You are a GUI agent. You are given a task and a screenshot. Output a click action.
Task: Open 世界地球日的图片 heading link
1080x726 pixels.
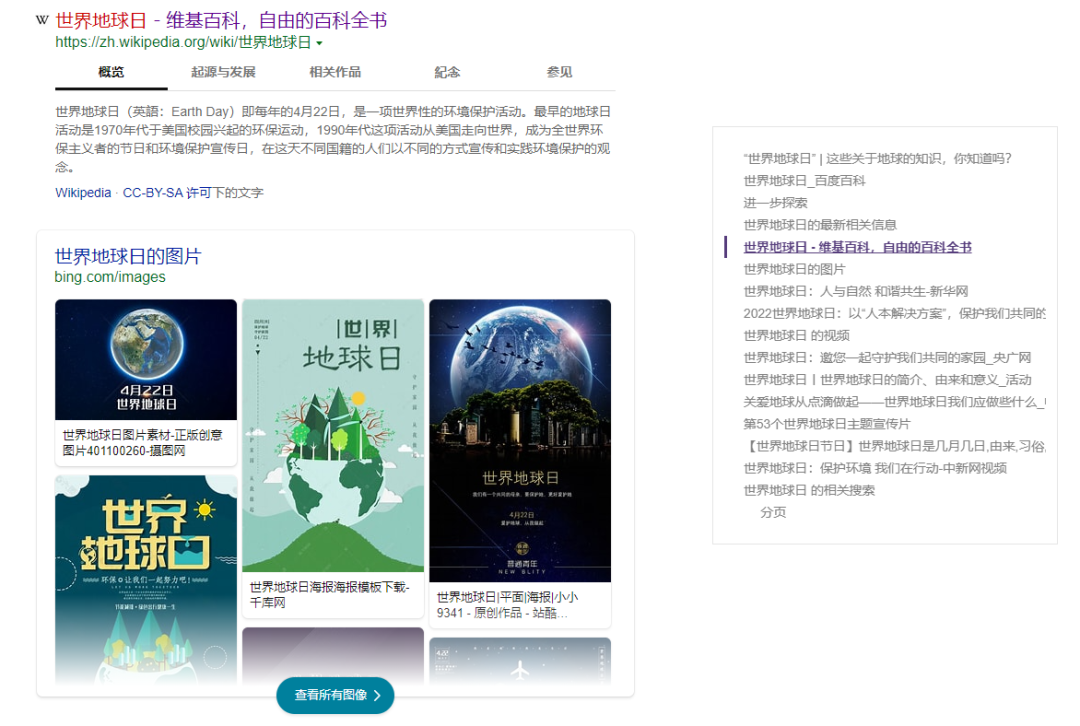click(128, 256)
